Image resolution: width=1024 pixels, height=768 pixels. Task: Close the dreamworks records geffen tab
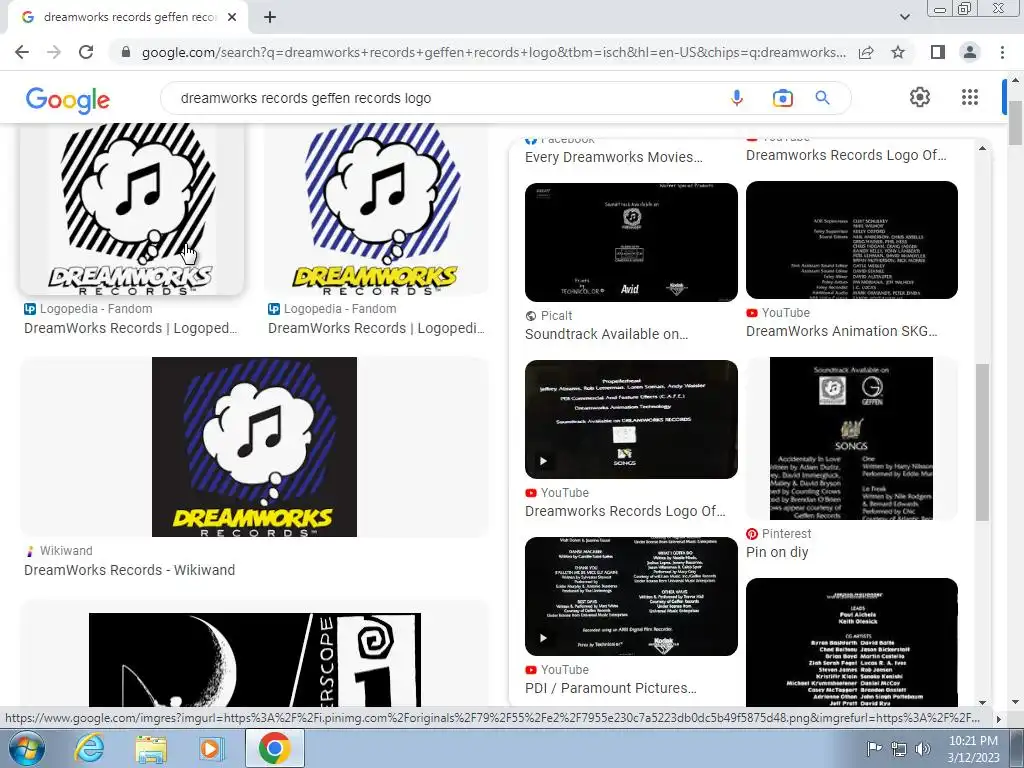(231, 17)
